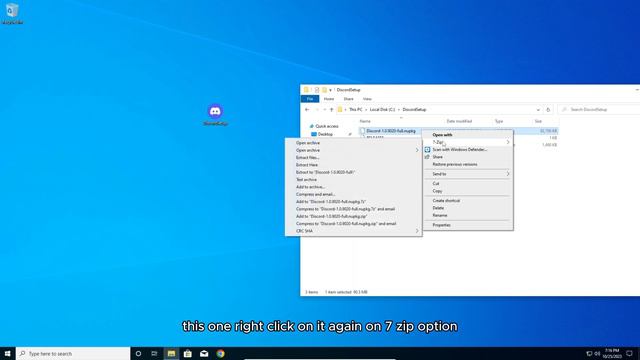Open the Mail app from taskbar
640x360 pixels.
point(204,353)
